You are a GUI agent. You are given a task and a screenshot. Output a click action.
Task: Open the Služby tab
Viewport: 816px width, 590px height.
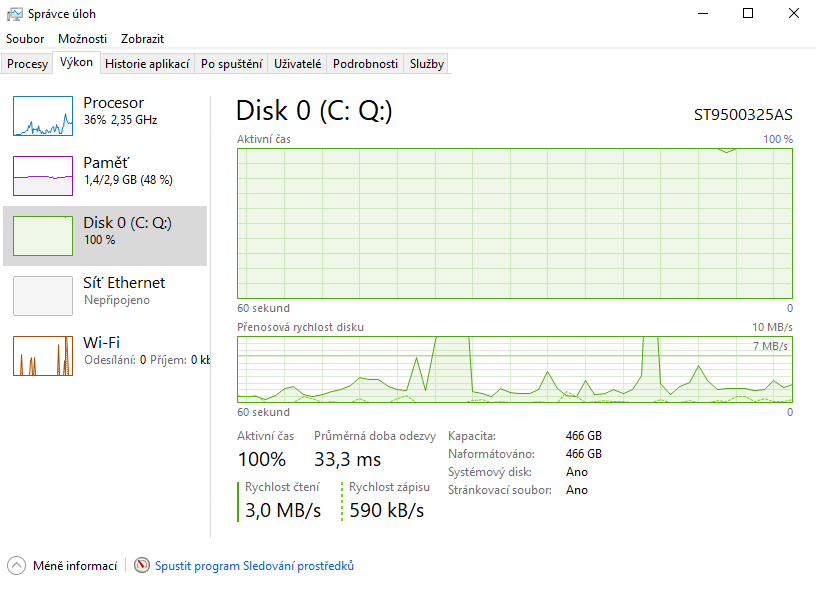427,64
